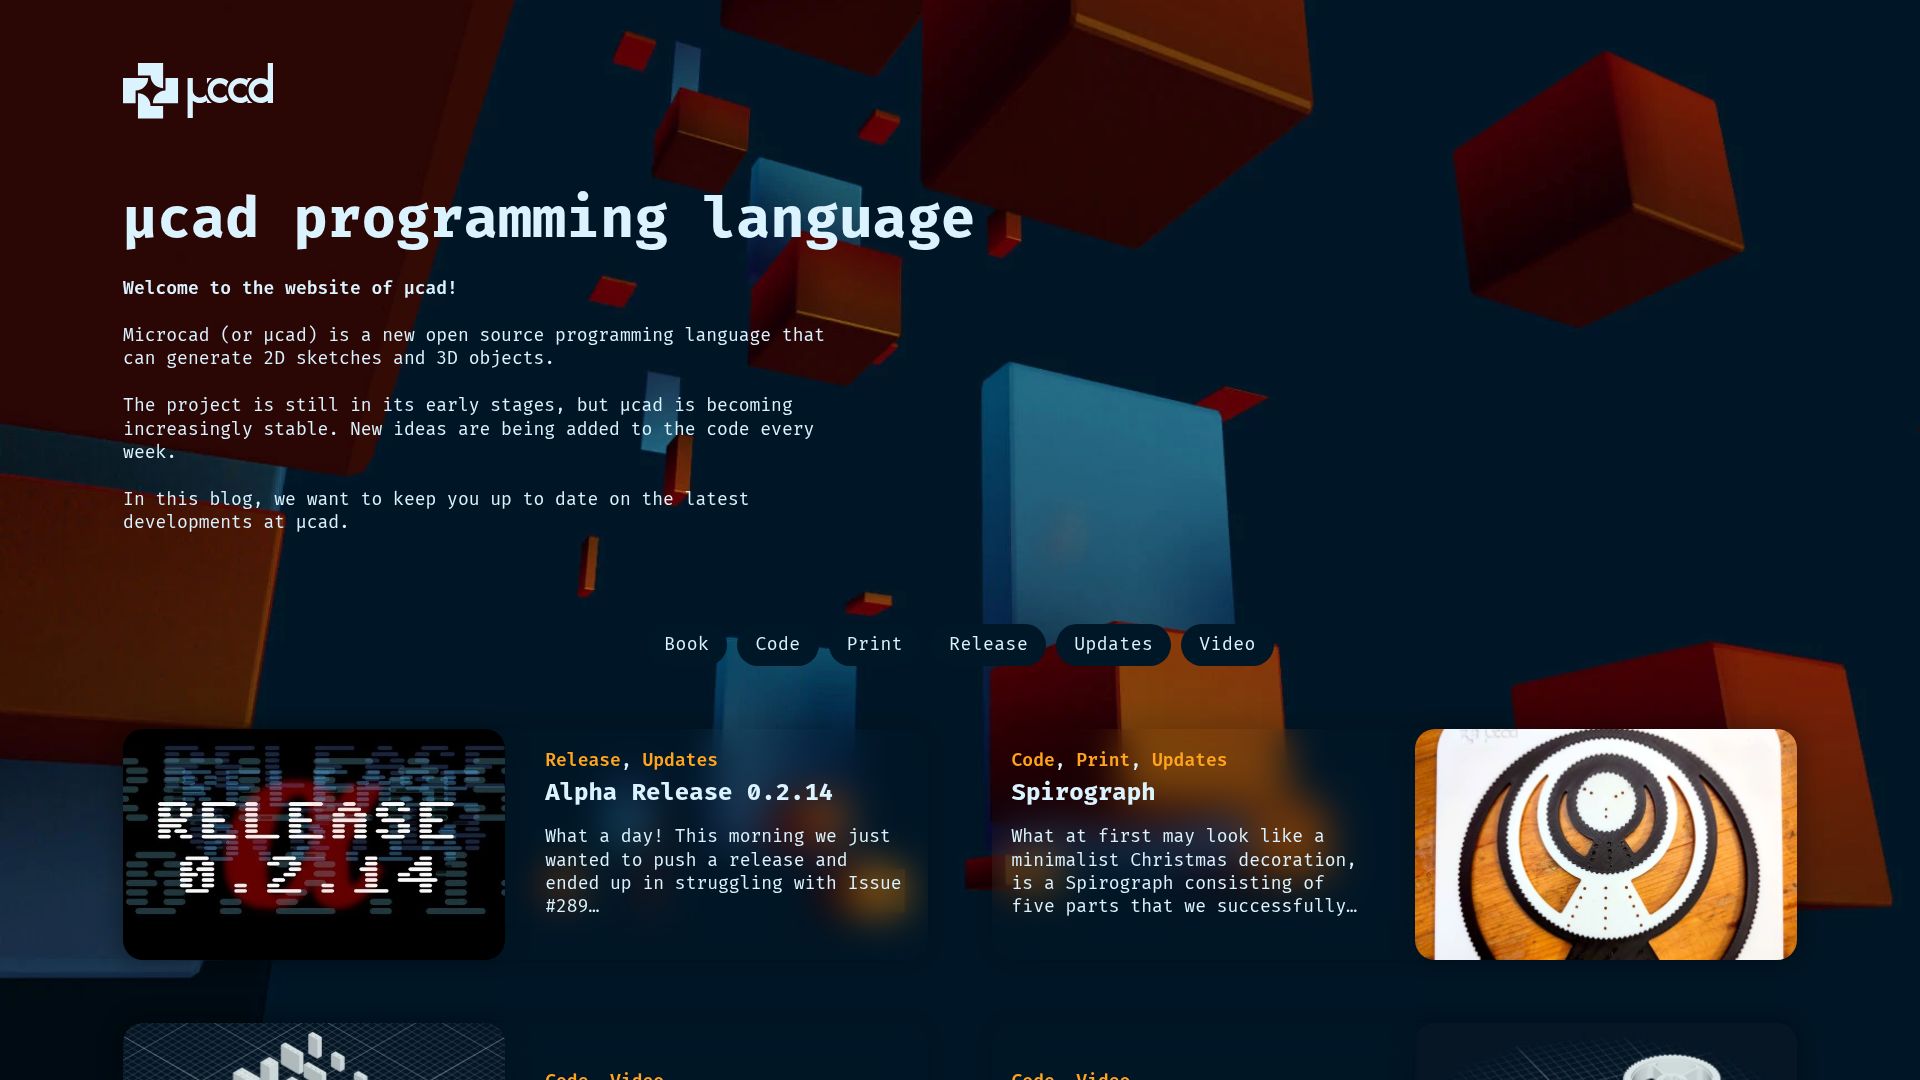Open the Spirograph post title
1920x1080 pixels.
pyautogui.click(x=1083, y=792)
